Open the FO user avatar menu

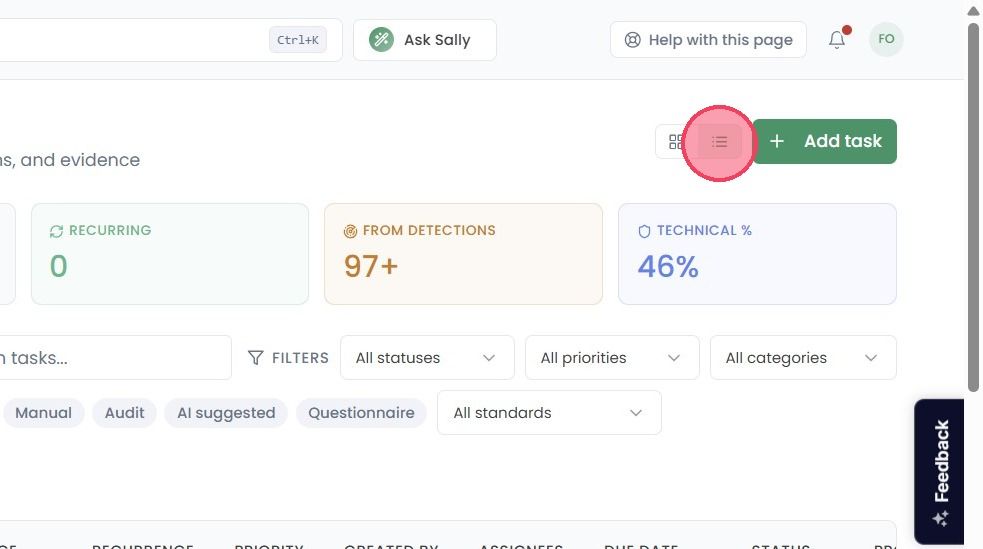(886, 39)
